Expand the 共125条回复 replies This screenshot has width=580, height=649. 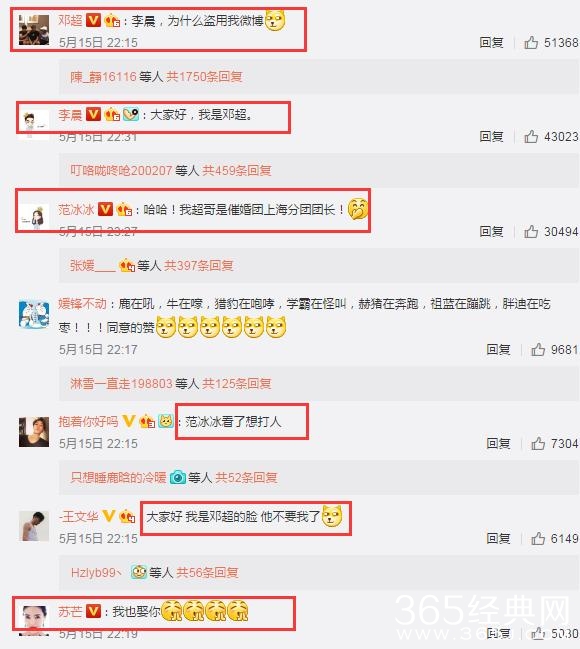coord(237,384)
